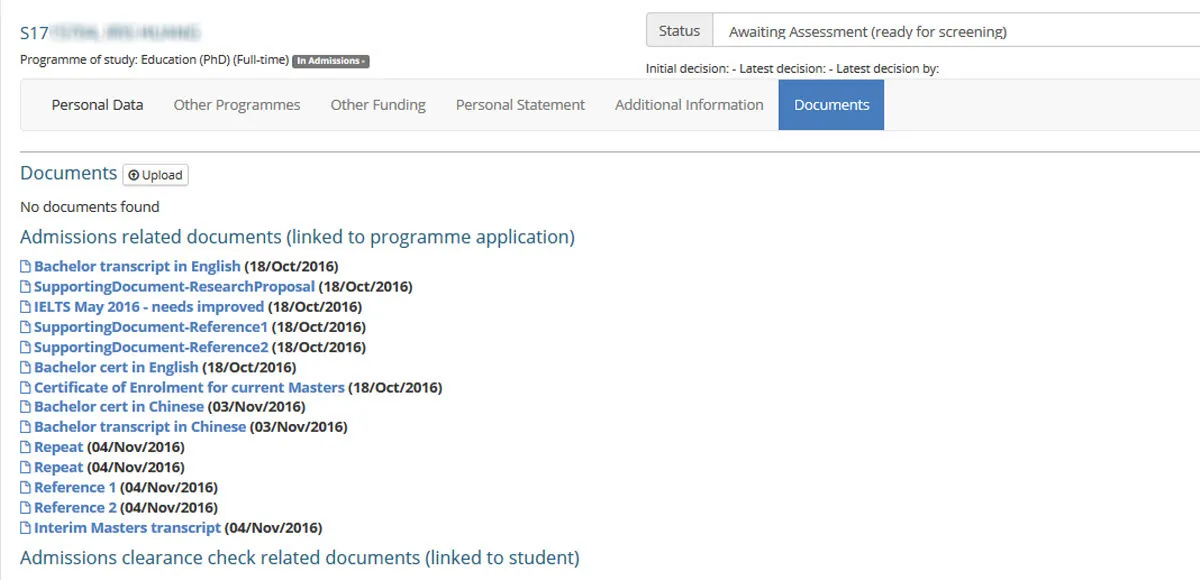Click the document icon next to IELTS May 2016

click(x=25, y=306)
